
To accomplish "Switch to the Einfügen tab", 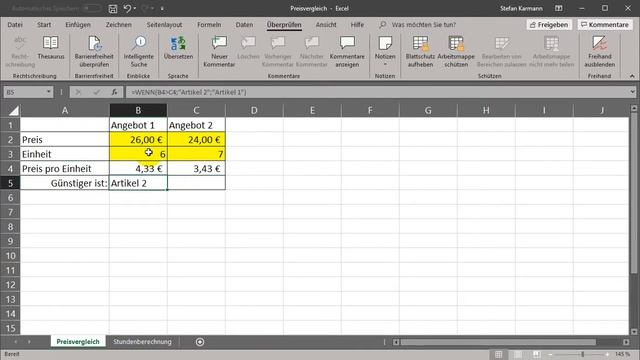I will 78,25.
